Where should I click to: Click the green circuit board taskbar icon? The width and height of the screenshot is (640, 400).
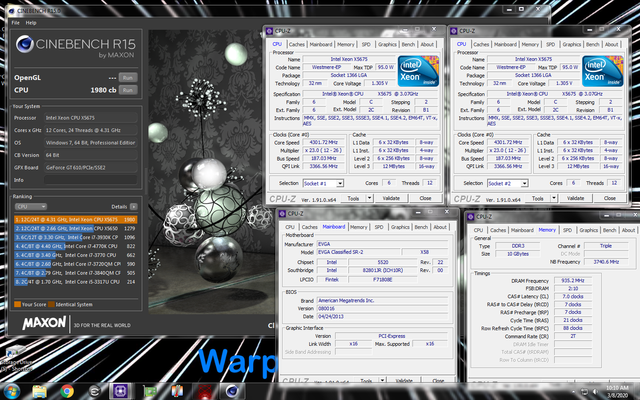(x=150, y=391)
